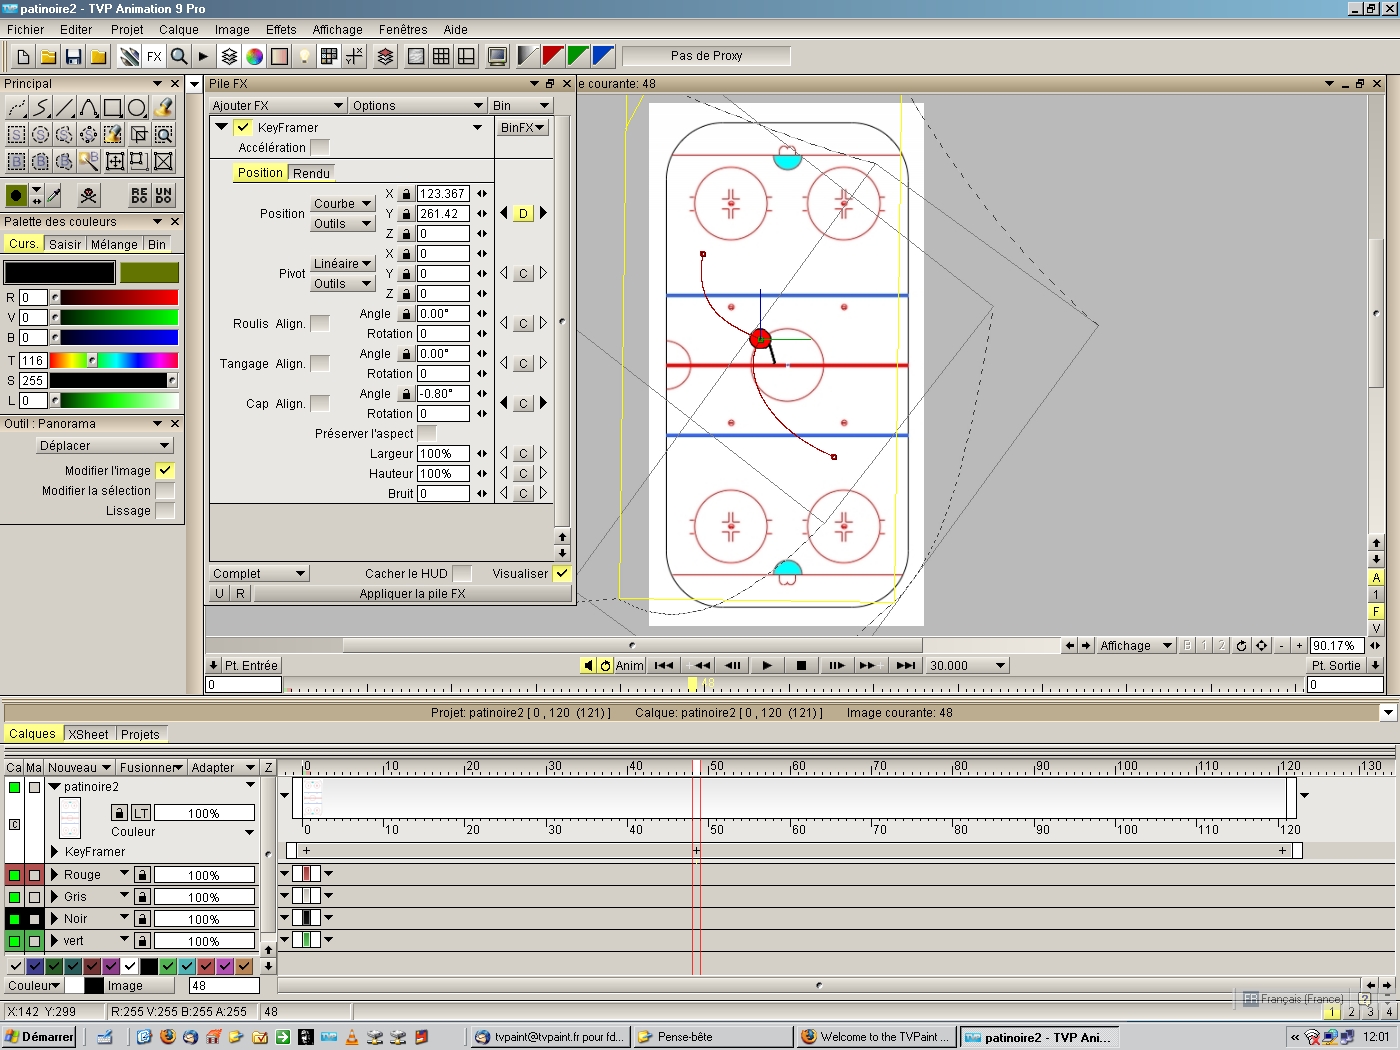This screenshot has width=1400, height=1050.
Task: Click the Save floppy disk icon
Action: [73, 56]
